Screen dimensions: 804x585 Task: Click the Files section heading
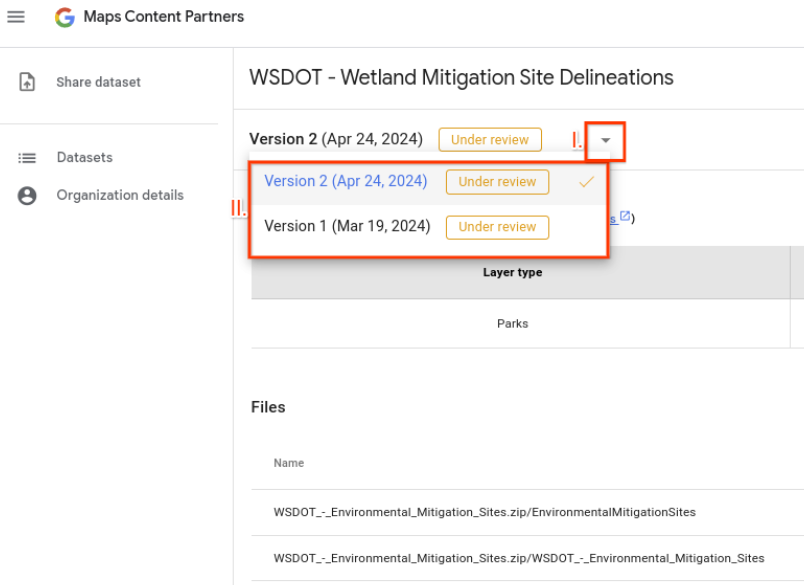(x=268, y=407)
